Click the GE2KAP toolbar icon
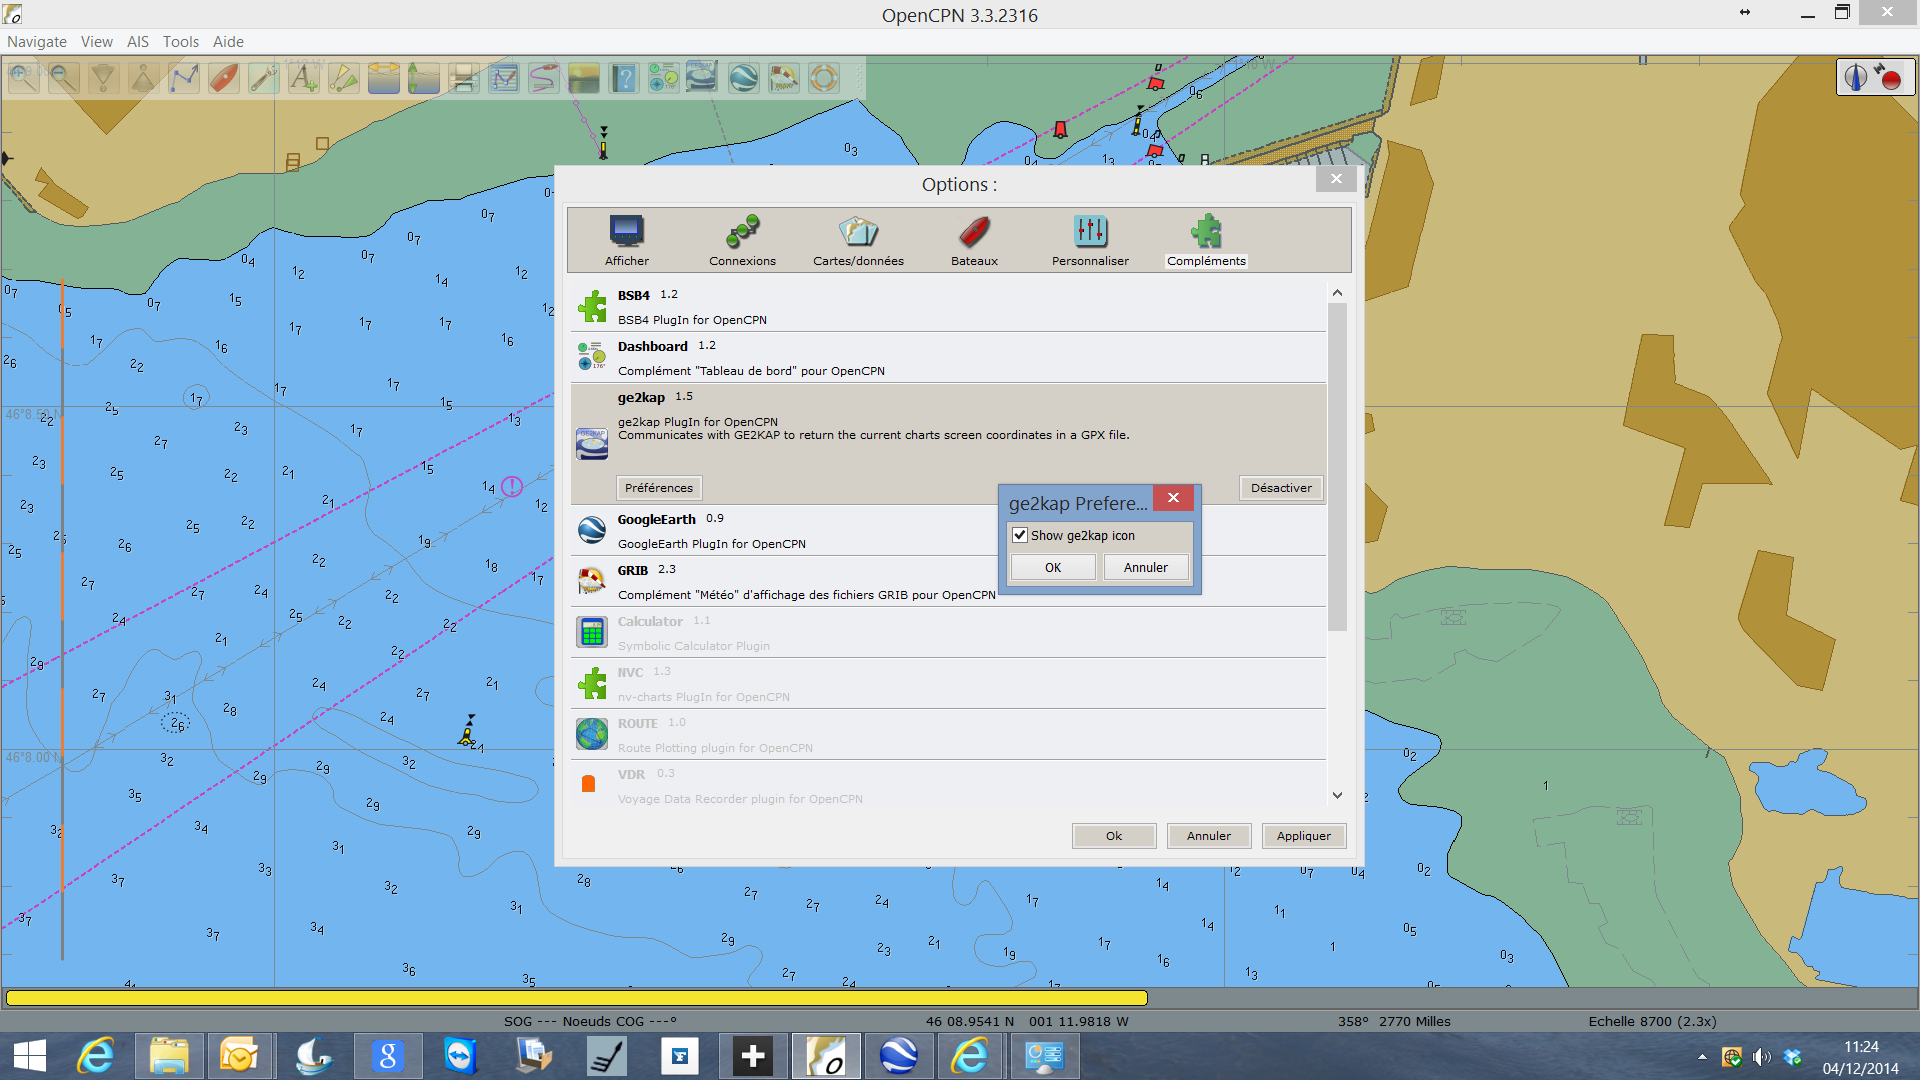This screenshot has height=1080, width=1920. coord(702,78)
